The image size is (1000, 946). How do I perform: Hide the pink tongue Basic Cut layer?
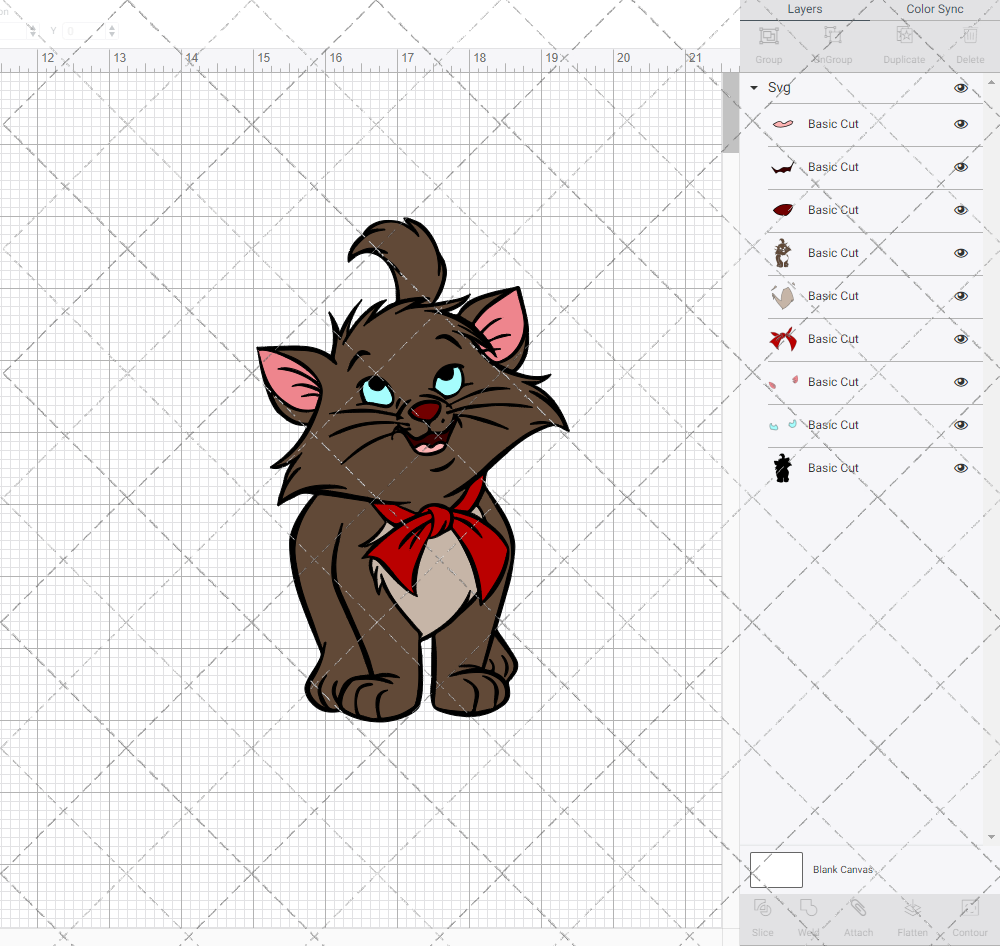tap(960, 124)
